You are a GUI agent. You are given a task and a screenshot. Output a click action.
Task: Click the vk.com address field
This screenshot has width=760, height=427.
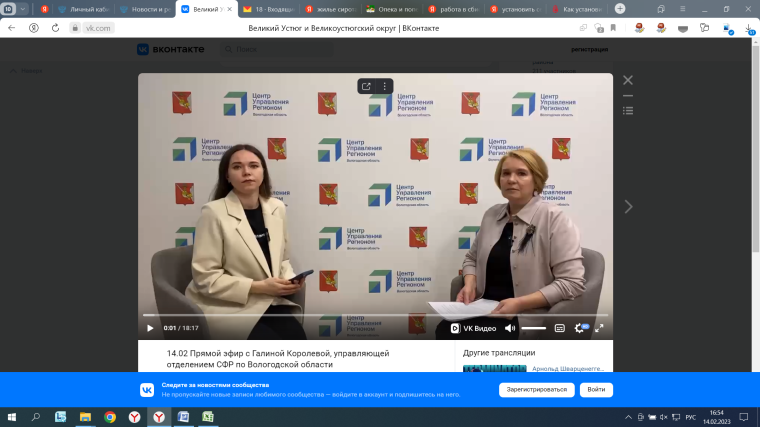tap(98, 28)
